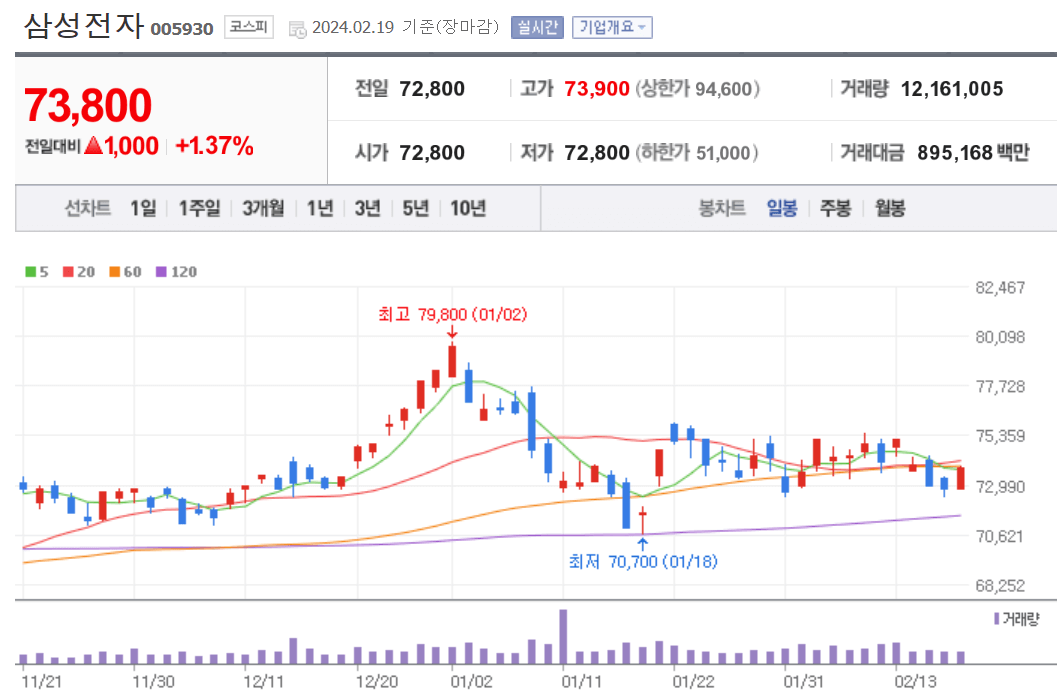
Task: Select the 3개월 line chart period
Action: (263, 208)
